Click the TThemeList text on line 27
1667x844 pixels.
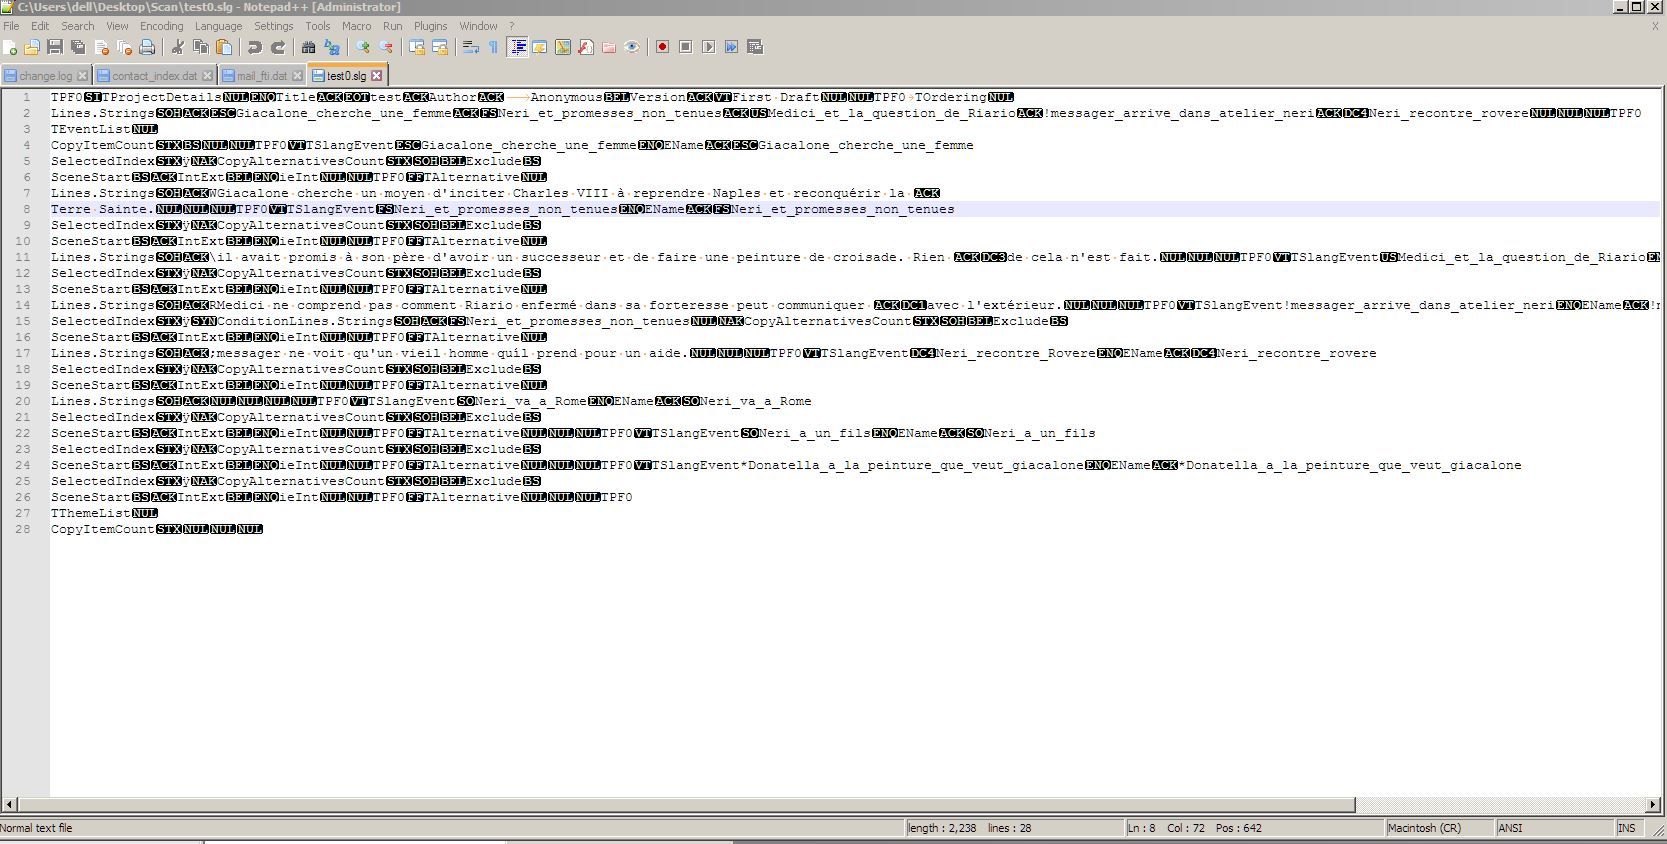(91, 513)
